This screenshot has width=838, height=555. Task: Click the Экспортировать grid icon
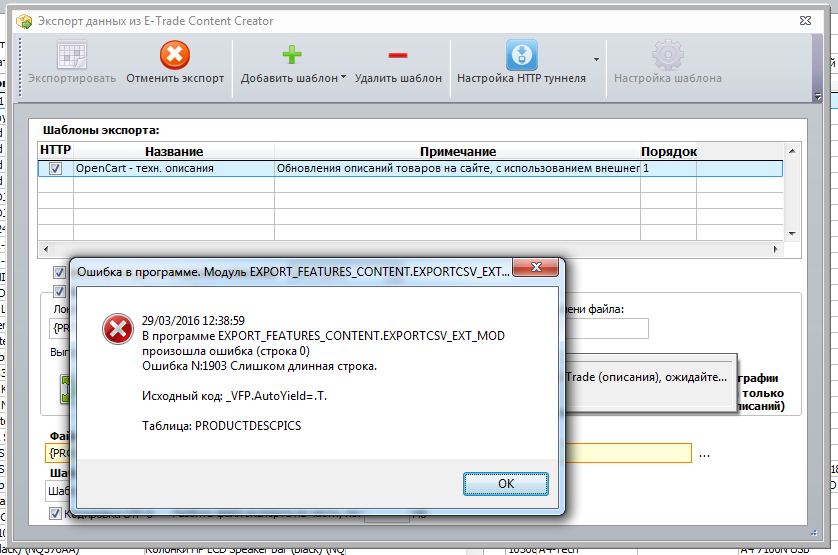point(72,55)
